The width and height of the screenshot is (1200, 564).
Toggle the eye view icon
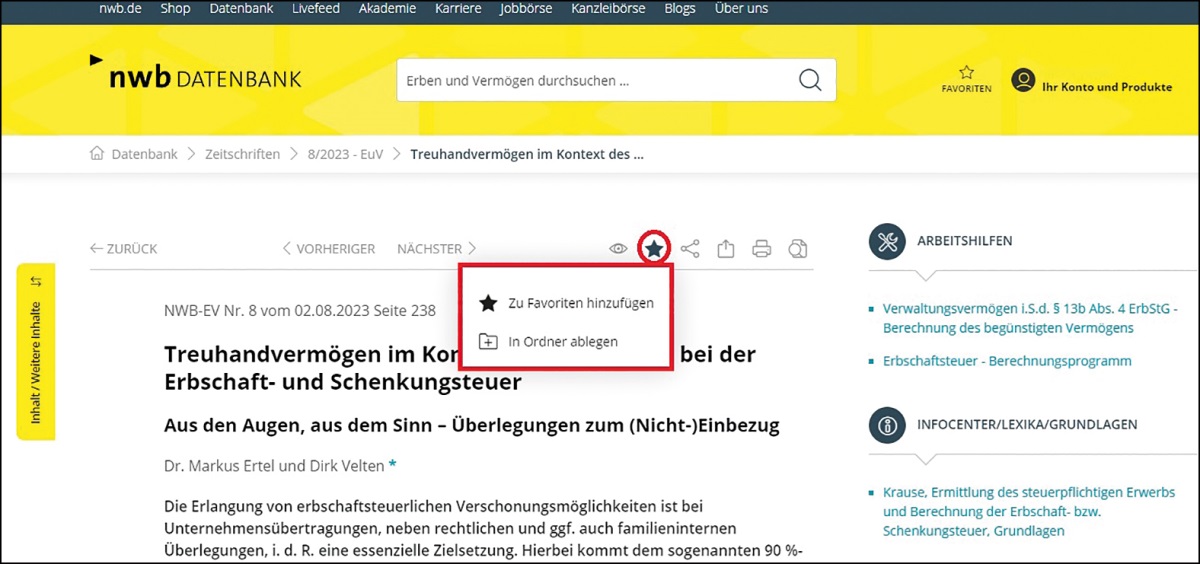click(619, 248)
